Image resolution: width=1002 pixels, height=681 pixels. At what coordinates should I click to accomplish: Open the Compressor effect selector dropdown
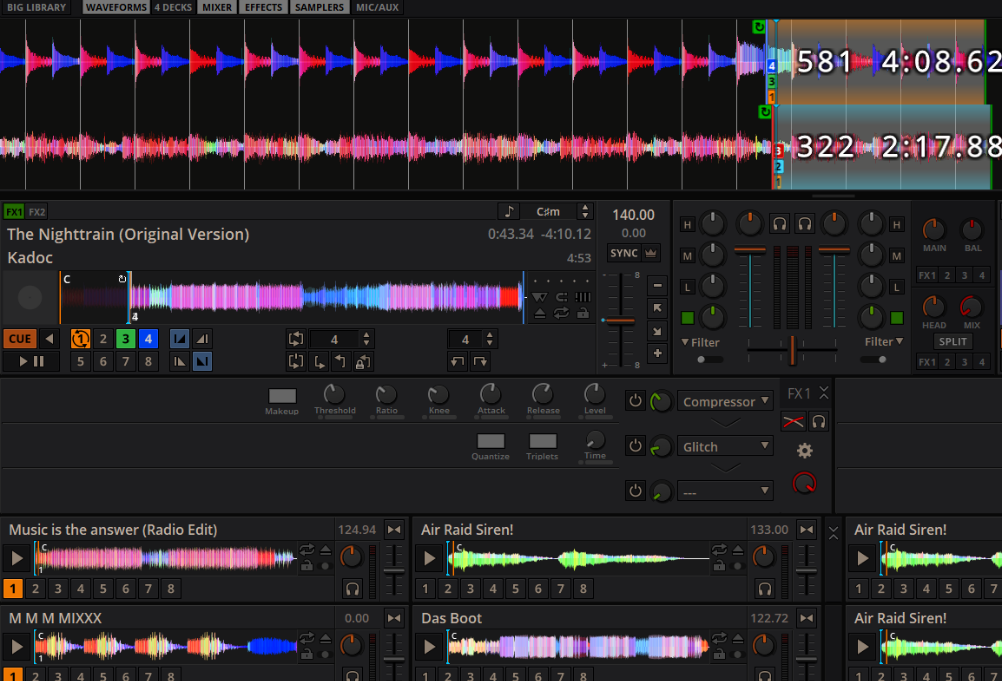click(725, 401)
